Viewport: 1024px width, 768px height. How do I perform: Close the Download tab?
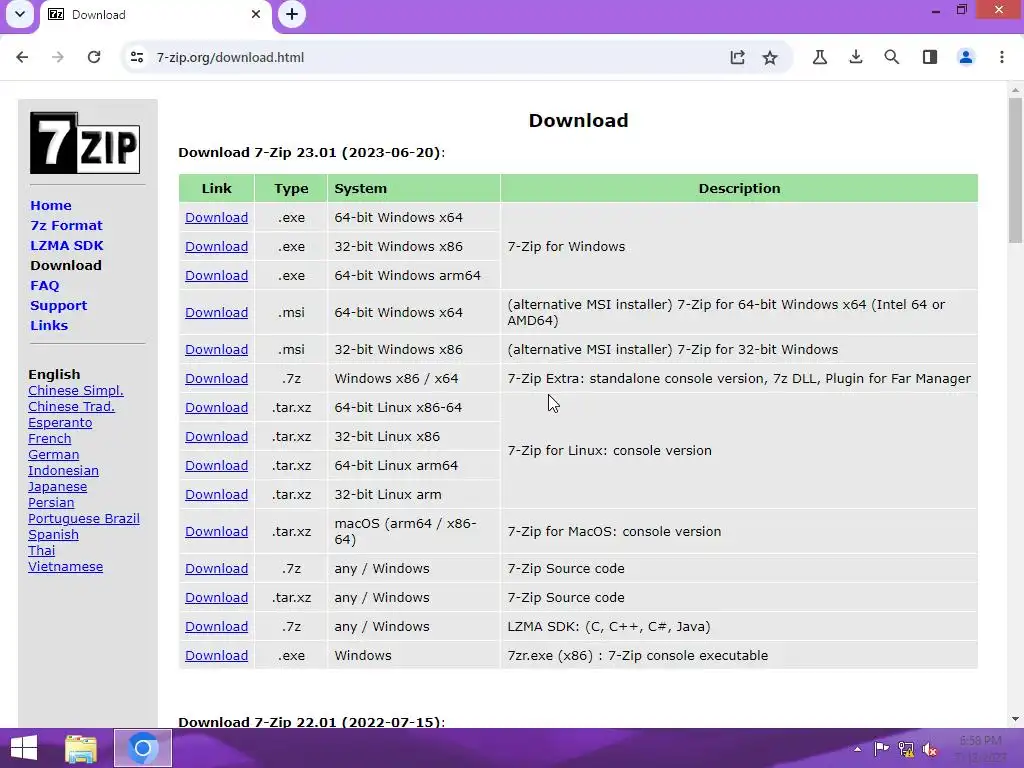point(256,14)
